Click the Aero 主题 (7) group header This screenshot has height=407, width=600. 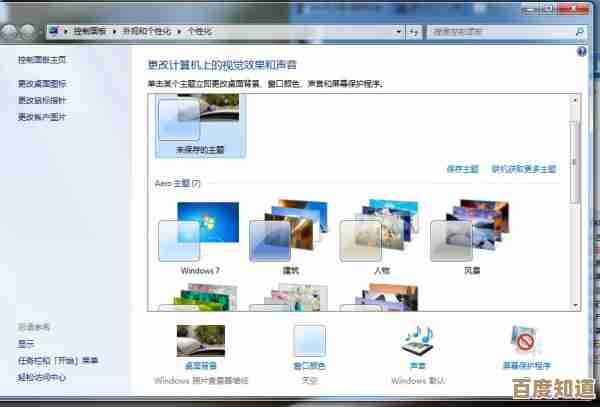178,184
